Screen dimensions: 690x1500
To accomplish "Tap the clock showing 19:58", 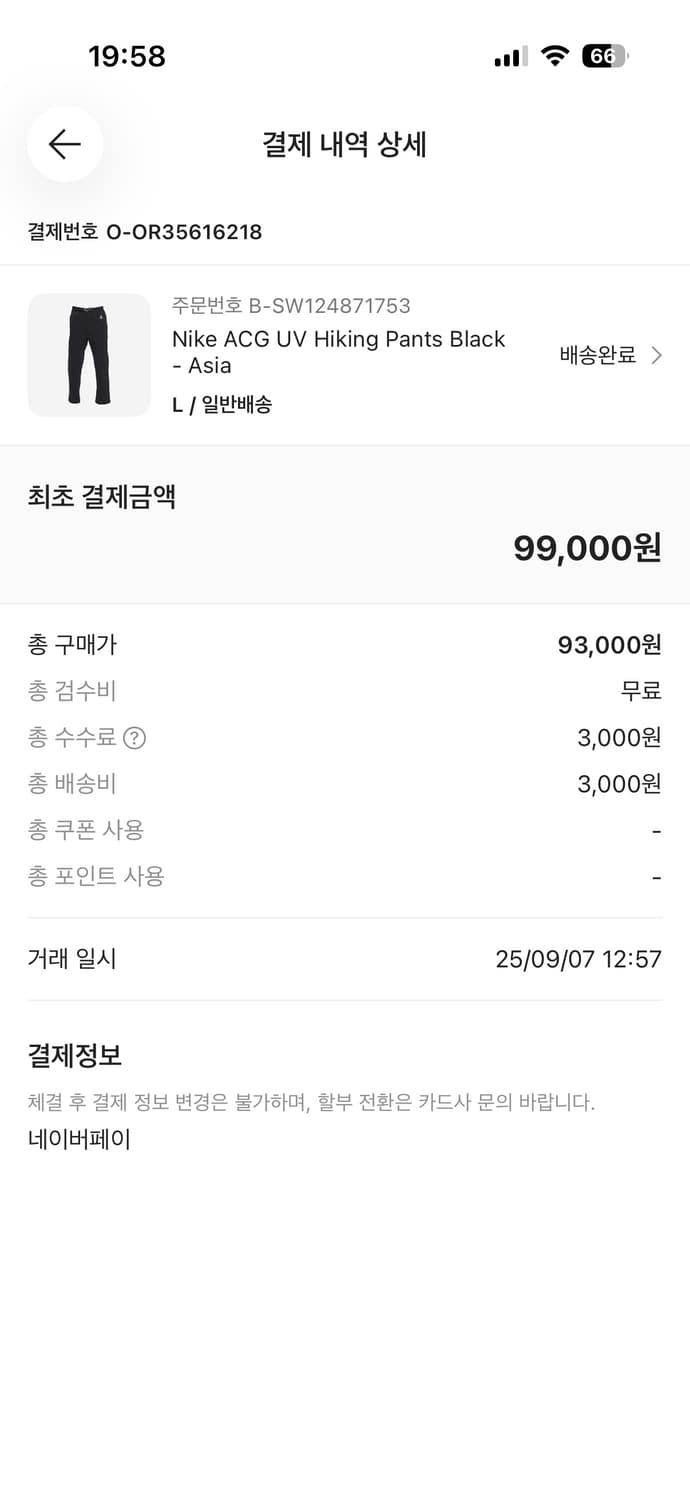I will click(x=124, y=57).
